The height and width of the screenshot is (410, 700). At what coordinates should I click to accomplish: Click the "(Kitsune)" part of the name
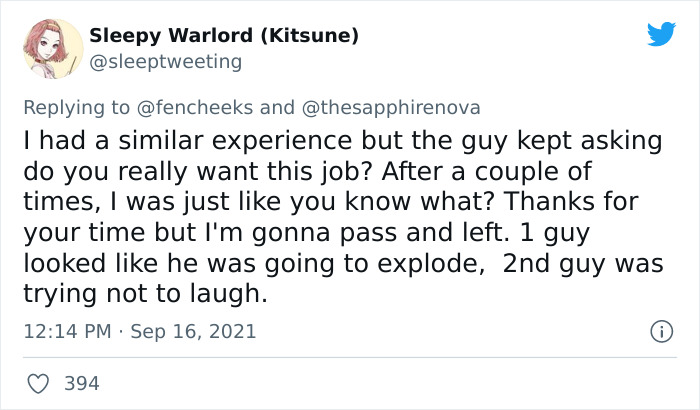coord(309,36)
